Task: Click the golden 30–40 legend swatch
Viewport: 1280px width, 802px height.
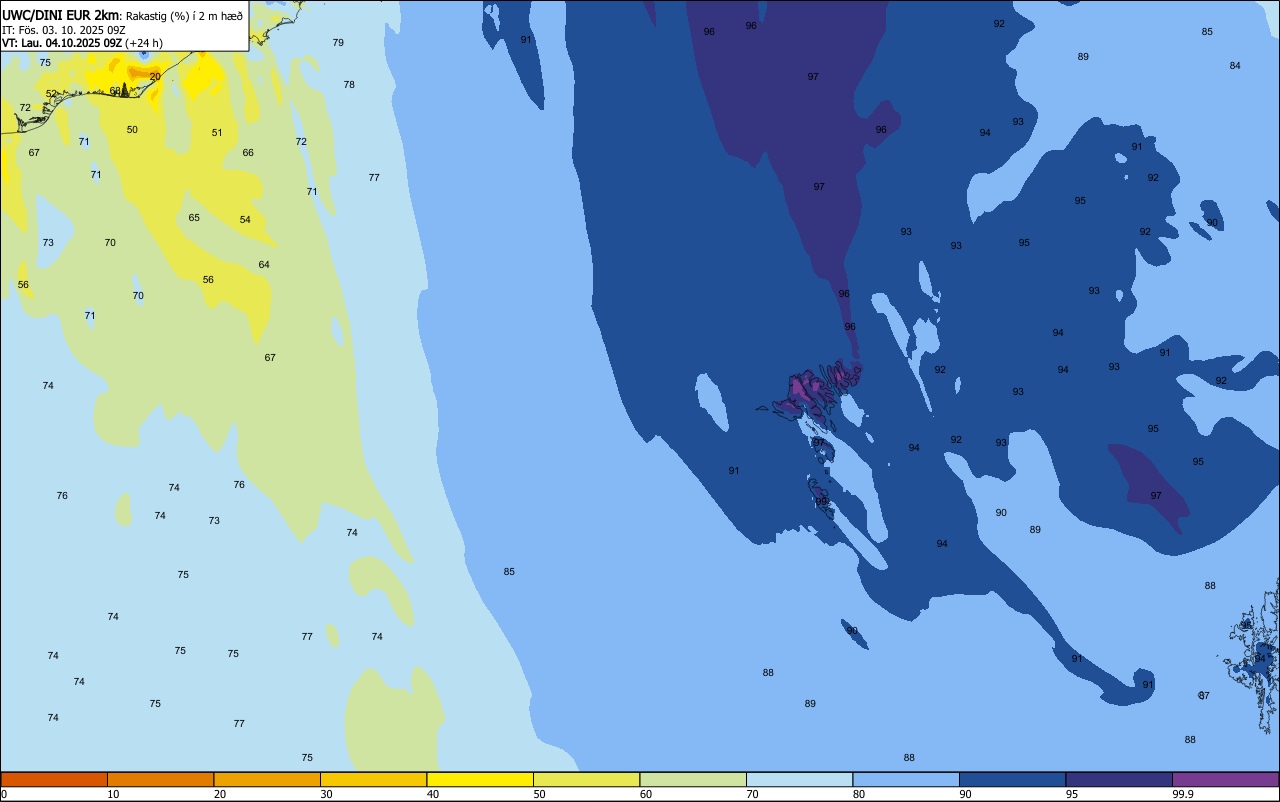Action: click(x=373, y=779)
